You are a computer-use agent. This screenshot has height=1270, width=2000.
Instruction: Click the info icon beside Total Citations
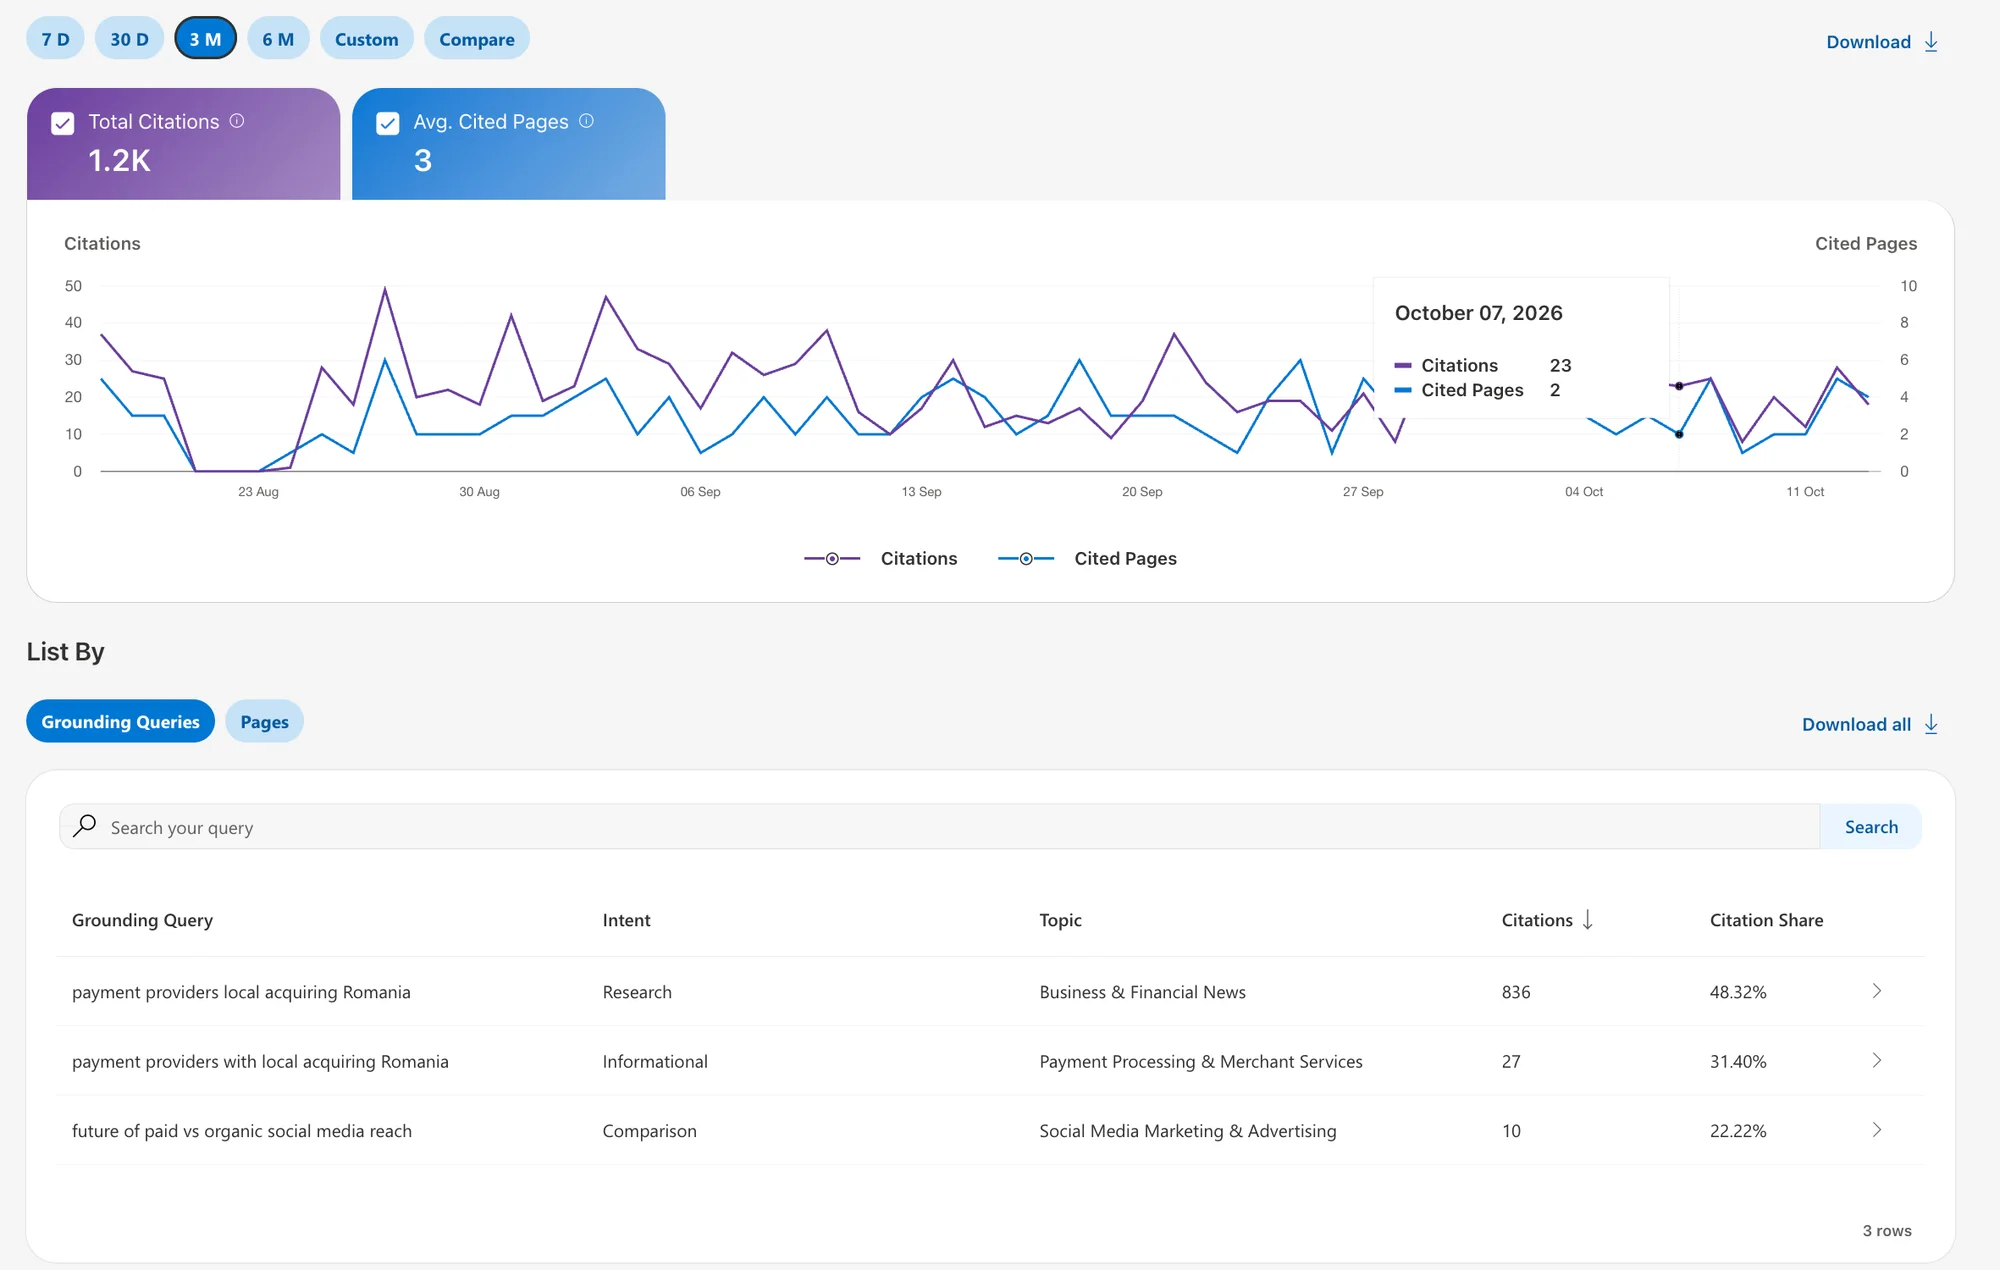click(x=237, y=121)
